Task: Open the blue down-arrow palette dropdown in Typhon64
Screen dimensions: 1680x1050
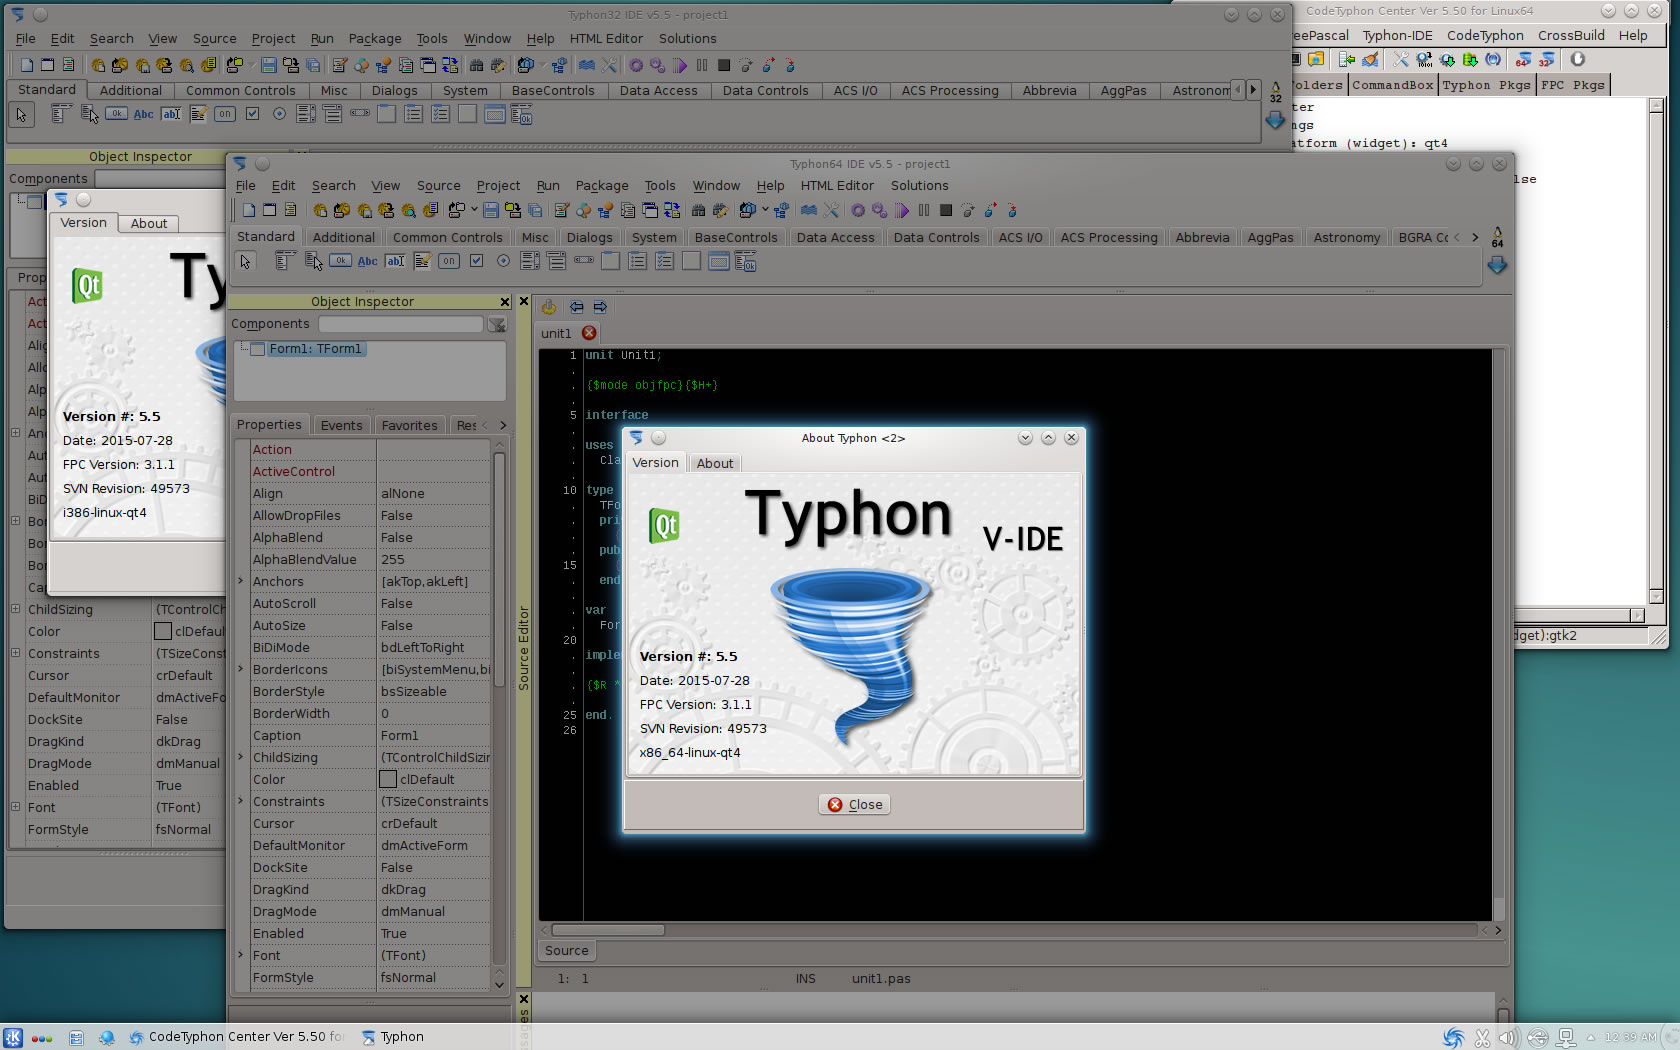Action: pyautogui.click(x=1497, y=265)
